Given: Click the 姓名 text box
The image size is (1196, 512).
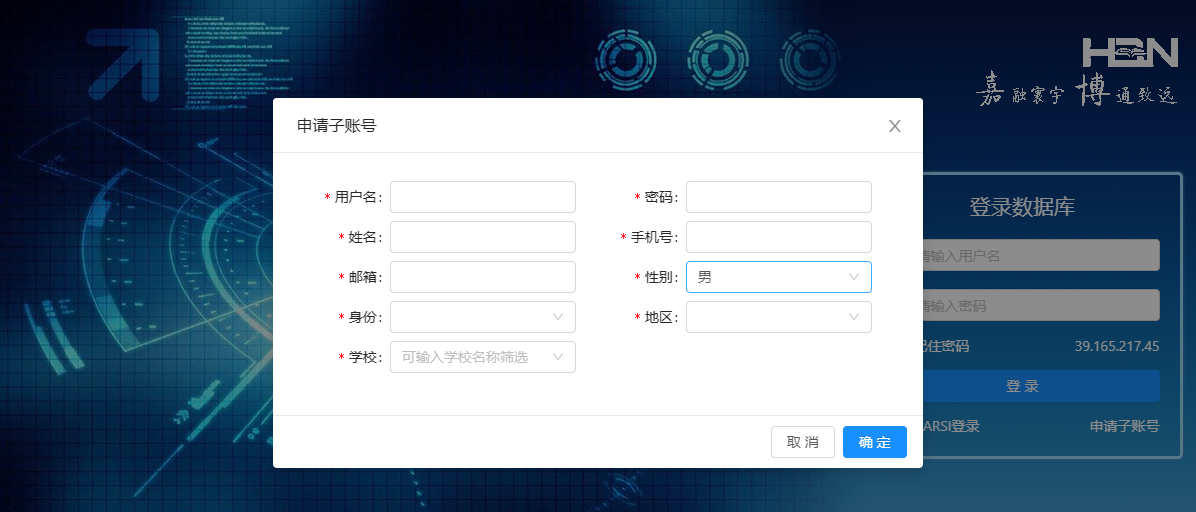Looking at the screenshot, I should point(482,237).
